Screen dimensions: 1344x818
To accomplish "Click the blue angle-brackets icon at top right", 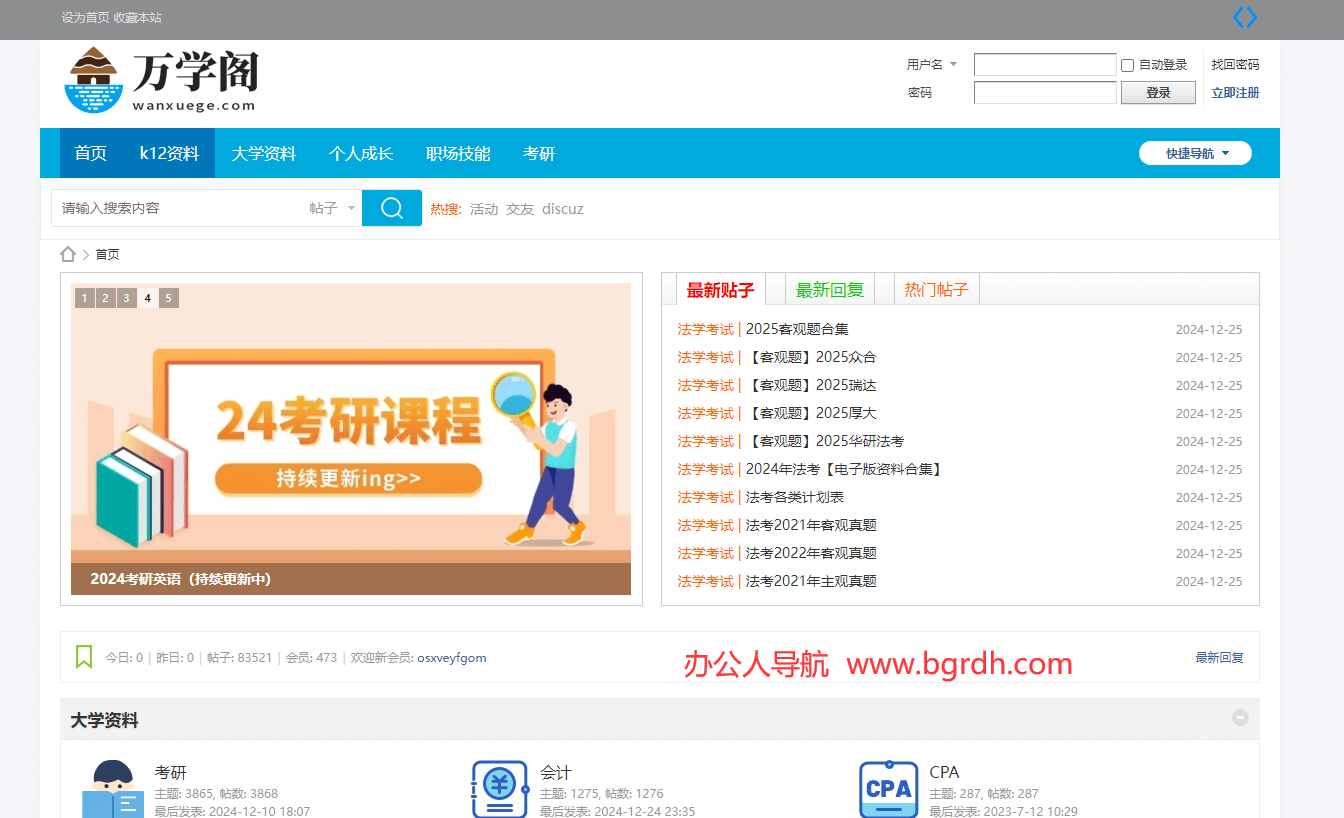I will 1245,17.
